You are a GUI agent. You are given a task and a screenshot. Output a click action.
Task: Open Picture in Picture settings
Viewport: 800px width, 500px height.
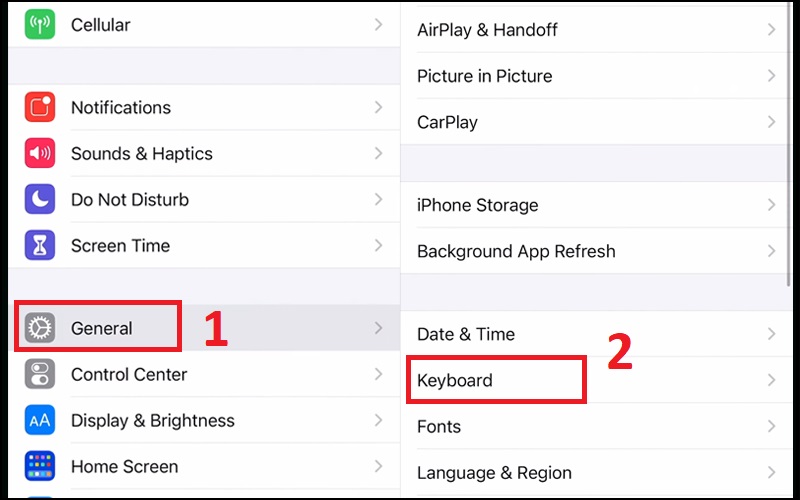[x=484, y=76]
